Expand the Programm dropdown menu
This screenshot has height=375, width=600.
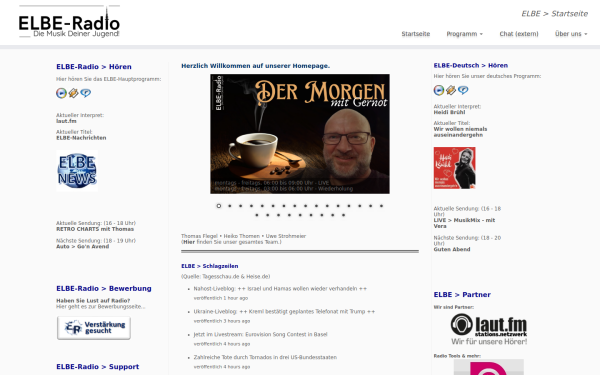pos(465,34)
